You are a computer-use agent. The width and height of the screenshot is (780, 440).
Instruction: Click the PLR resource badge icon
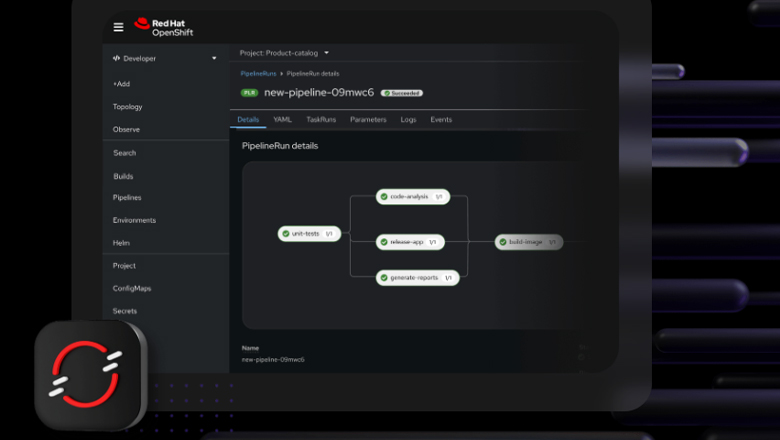tap(249, 93)
